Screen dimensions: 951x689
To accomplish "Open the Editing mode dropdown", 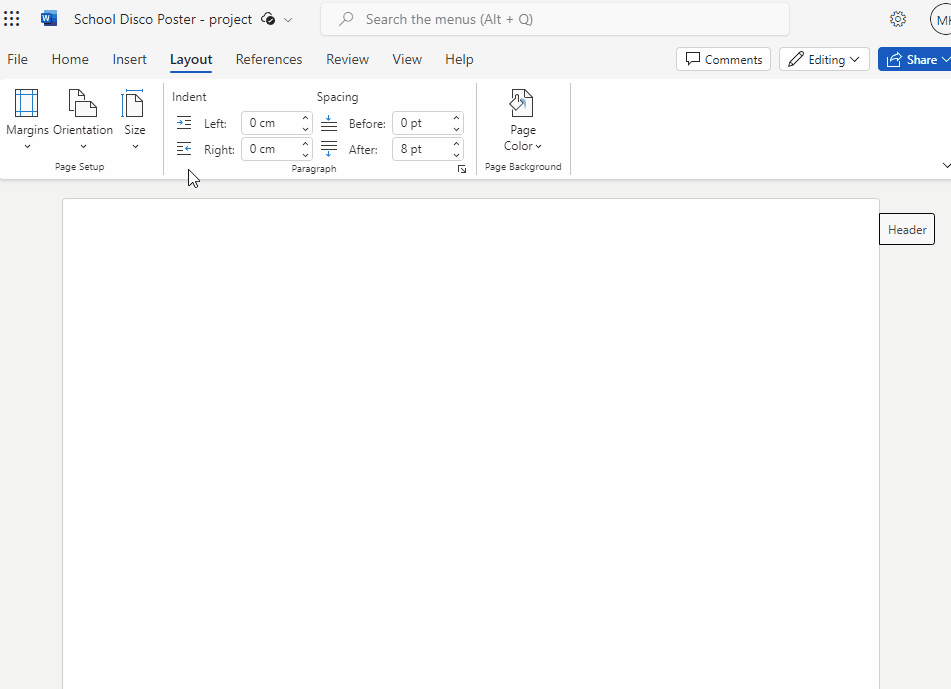I will click(824, 59).
